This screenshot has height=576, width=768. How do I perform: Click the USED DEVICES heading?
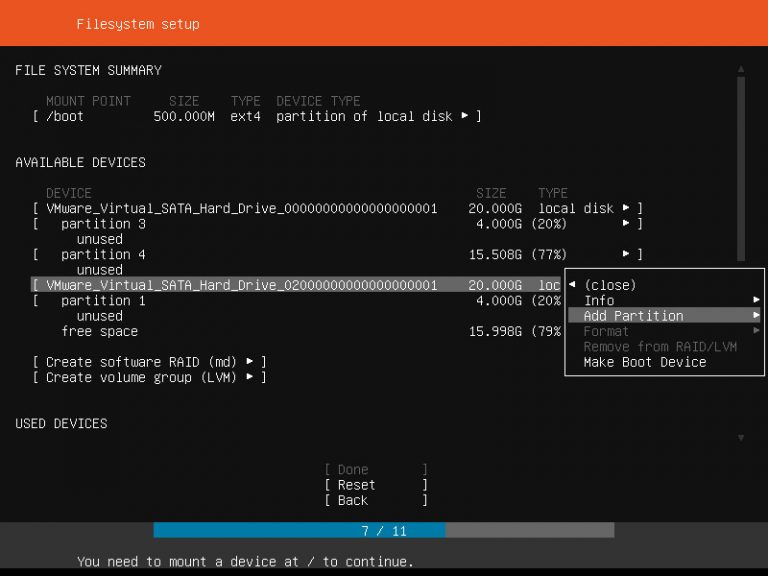pyautogui.click(x=61, y=424)
